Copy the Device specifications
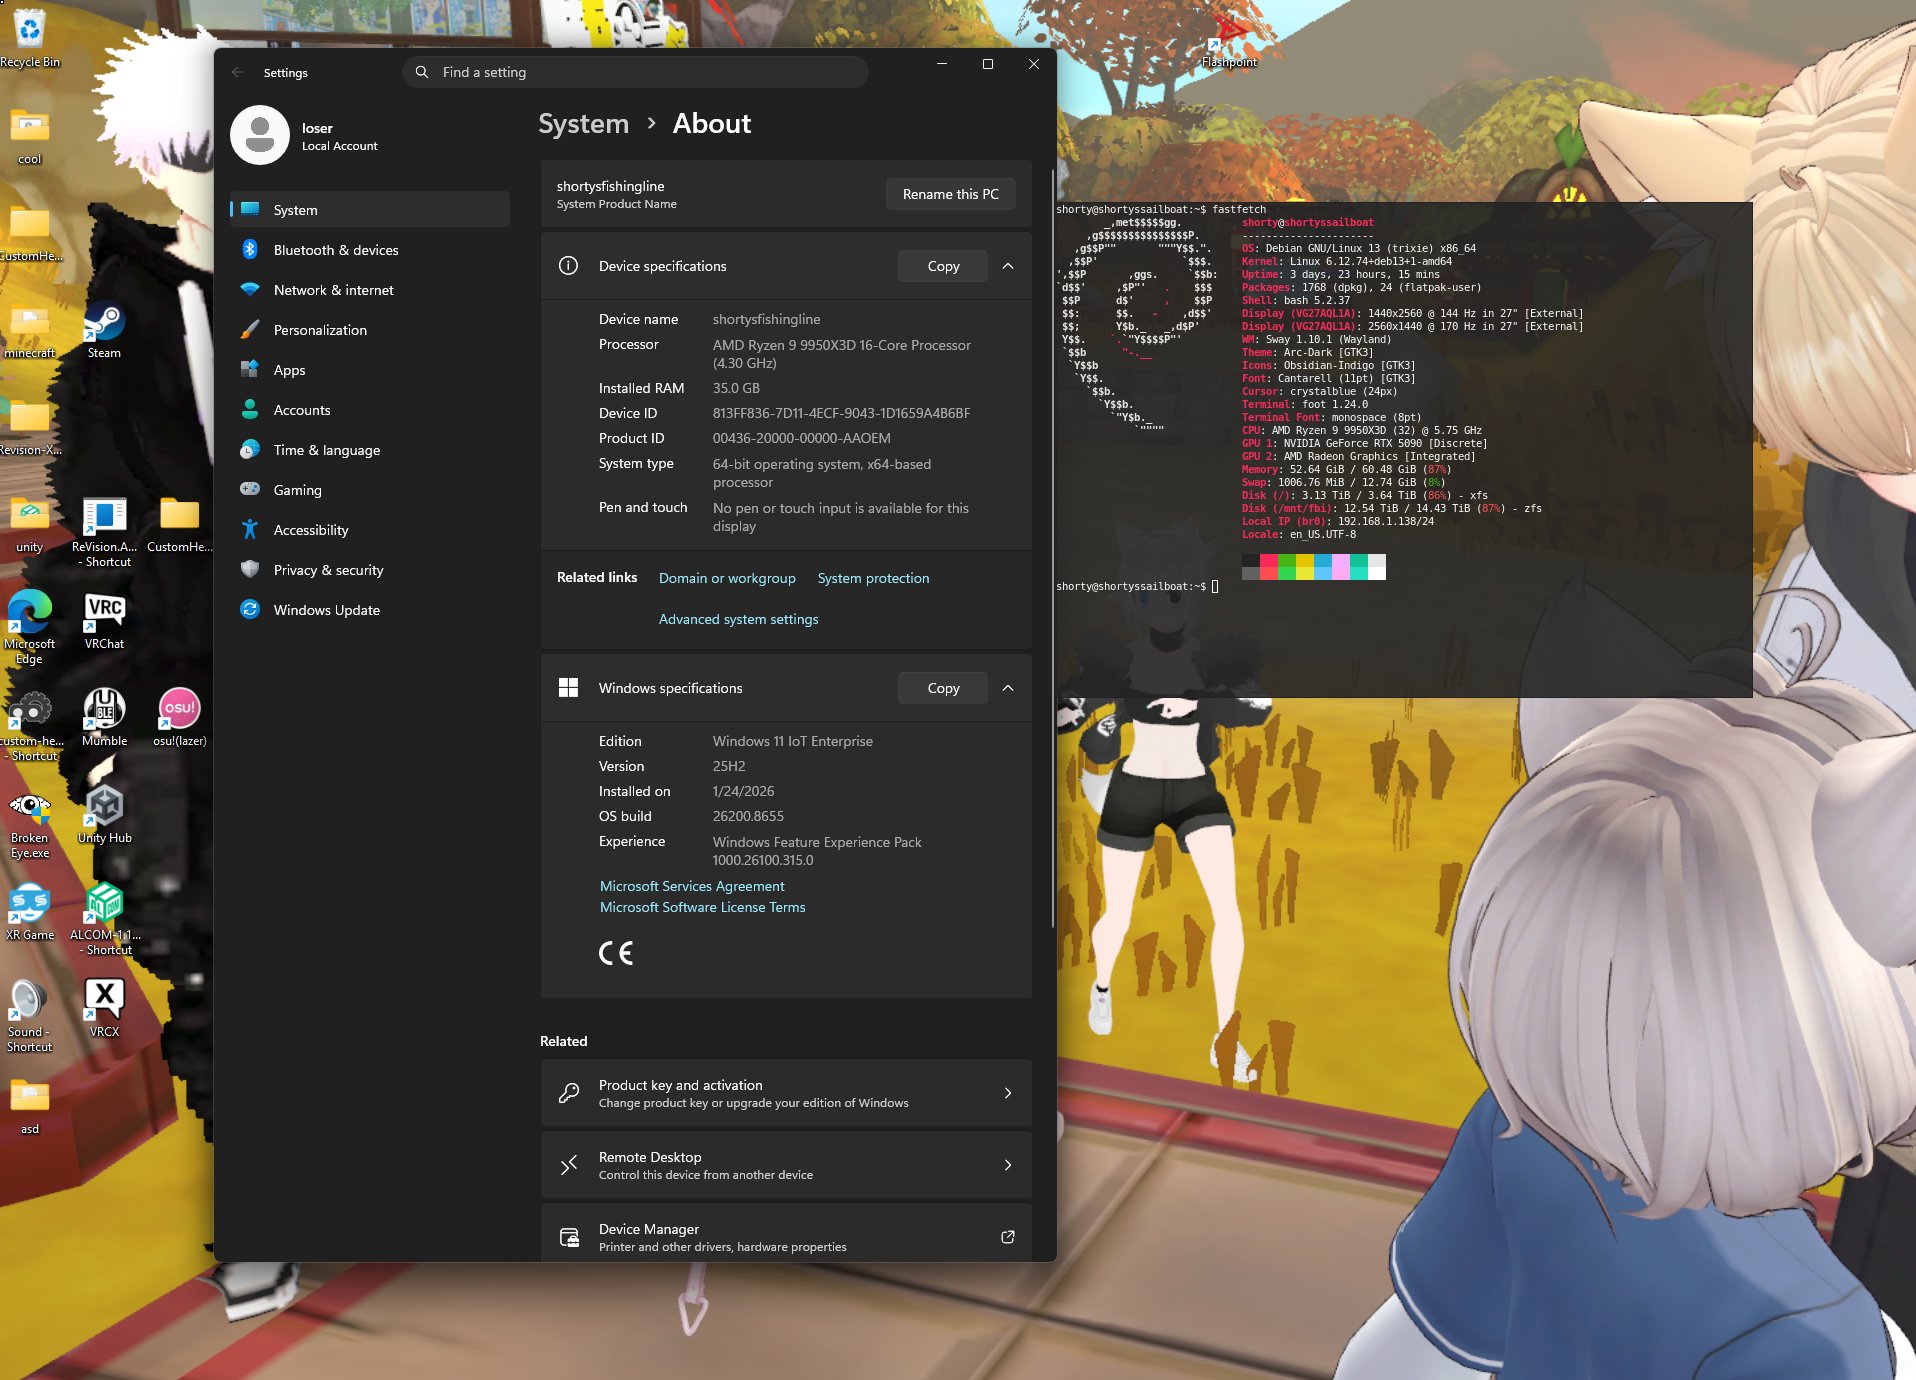 click(943, 266)
